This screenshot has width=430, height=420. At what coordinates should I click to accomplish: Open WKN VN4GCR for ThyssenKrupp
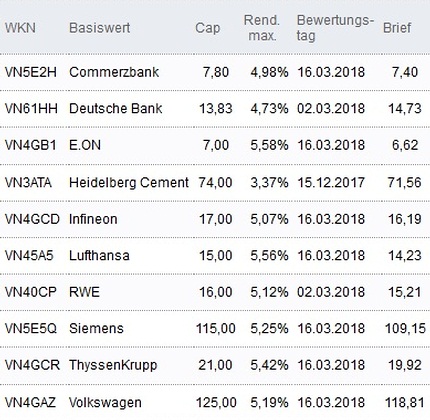32,365
